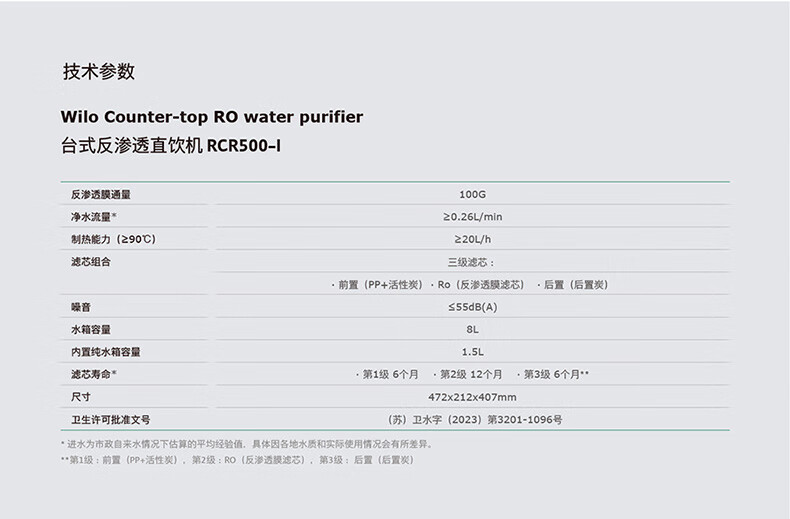Click the 制热能力 (≥90℃) label
The width and height of the screenshot is (790, 519).
(113, 239)
